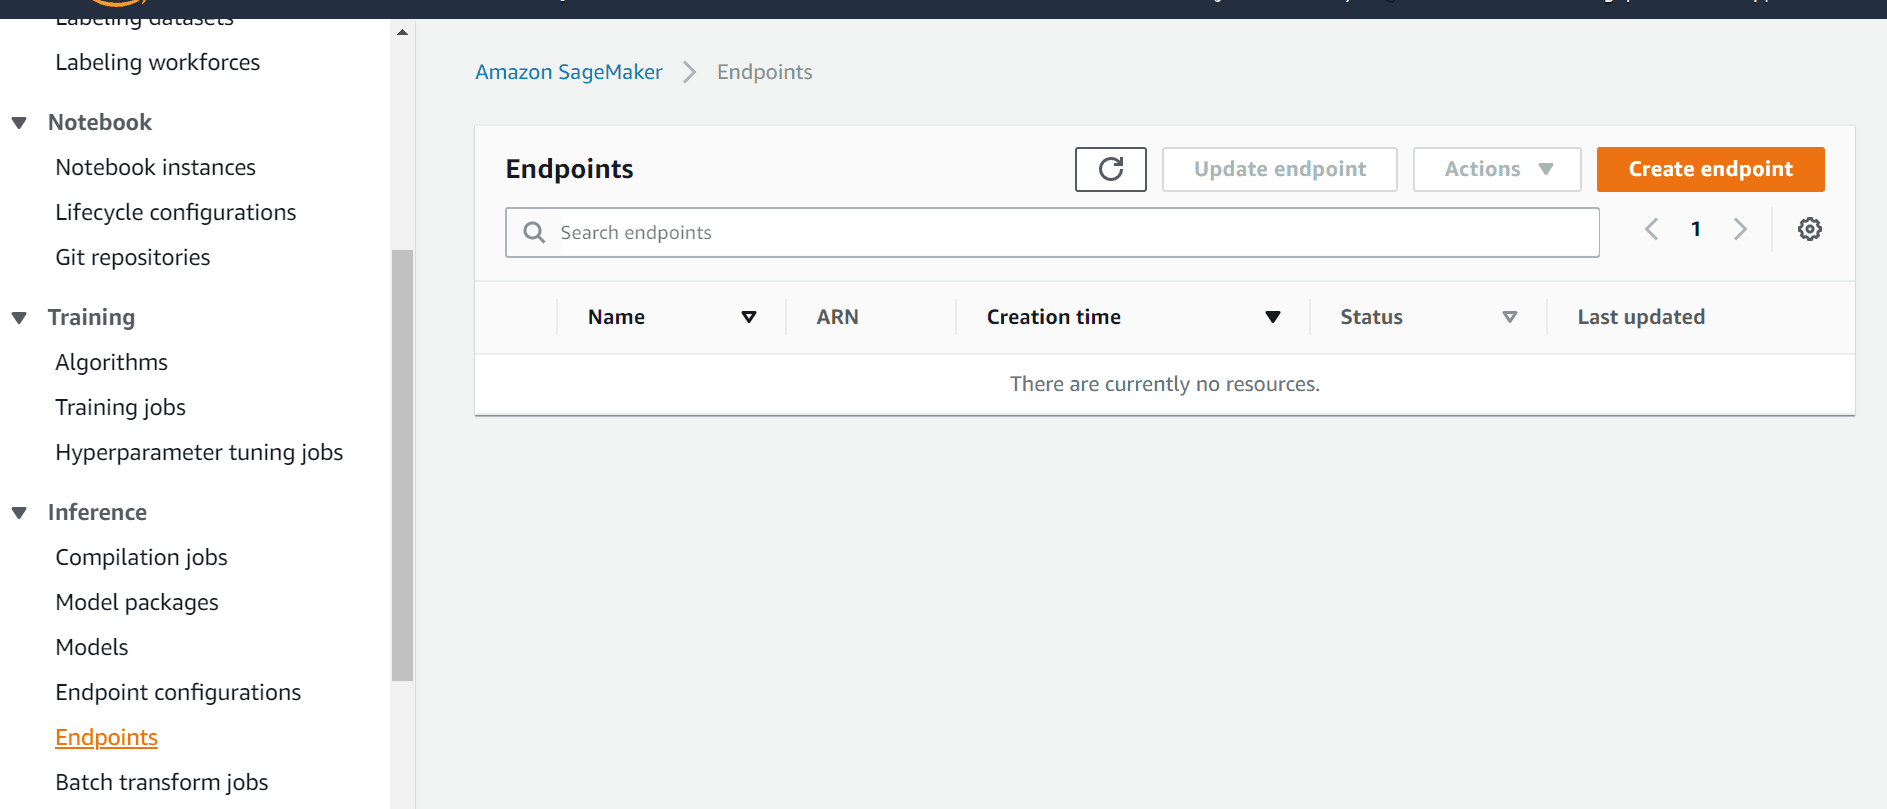This screenshot has width=1887, height=809.
Task: Open Labeling workforces
Action: click(x=157, y=62)
